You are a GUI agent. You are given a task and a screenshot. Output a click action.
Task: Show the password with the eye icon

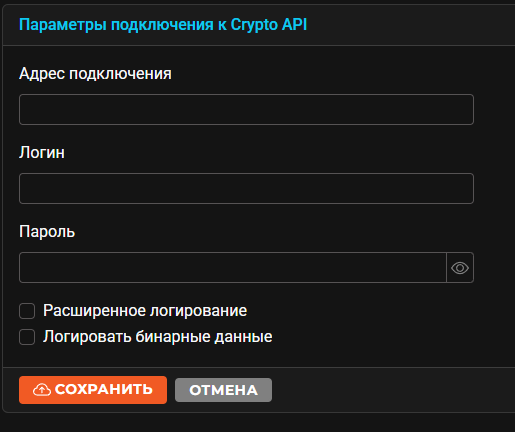460,268
